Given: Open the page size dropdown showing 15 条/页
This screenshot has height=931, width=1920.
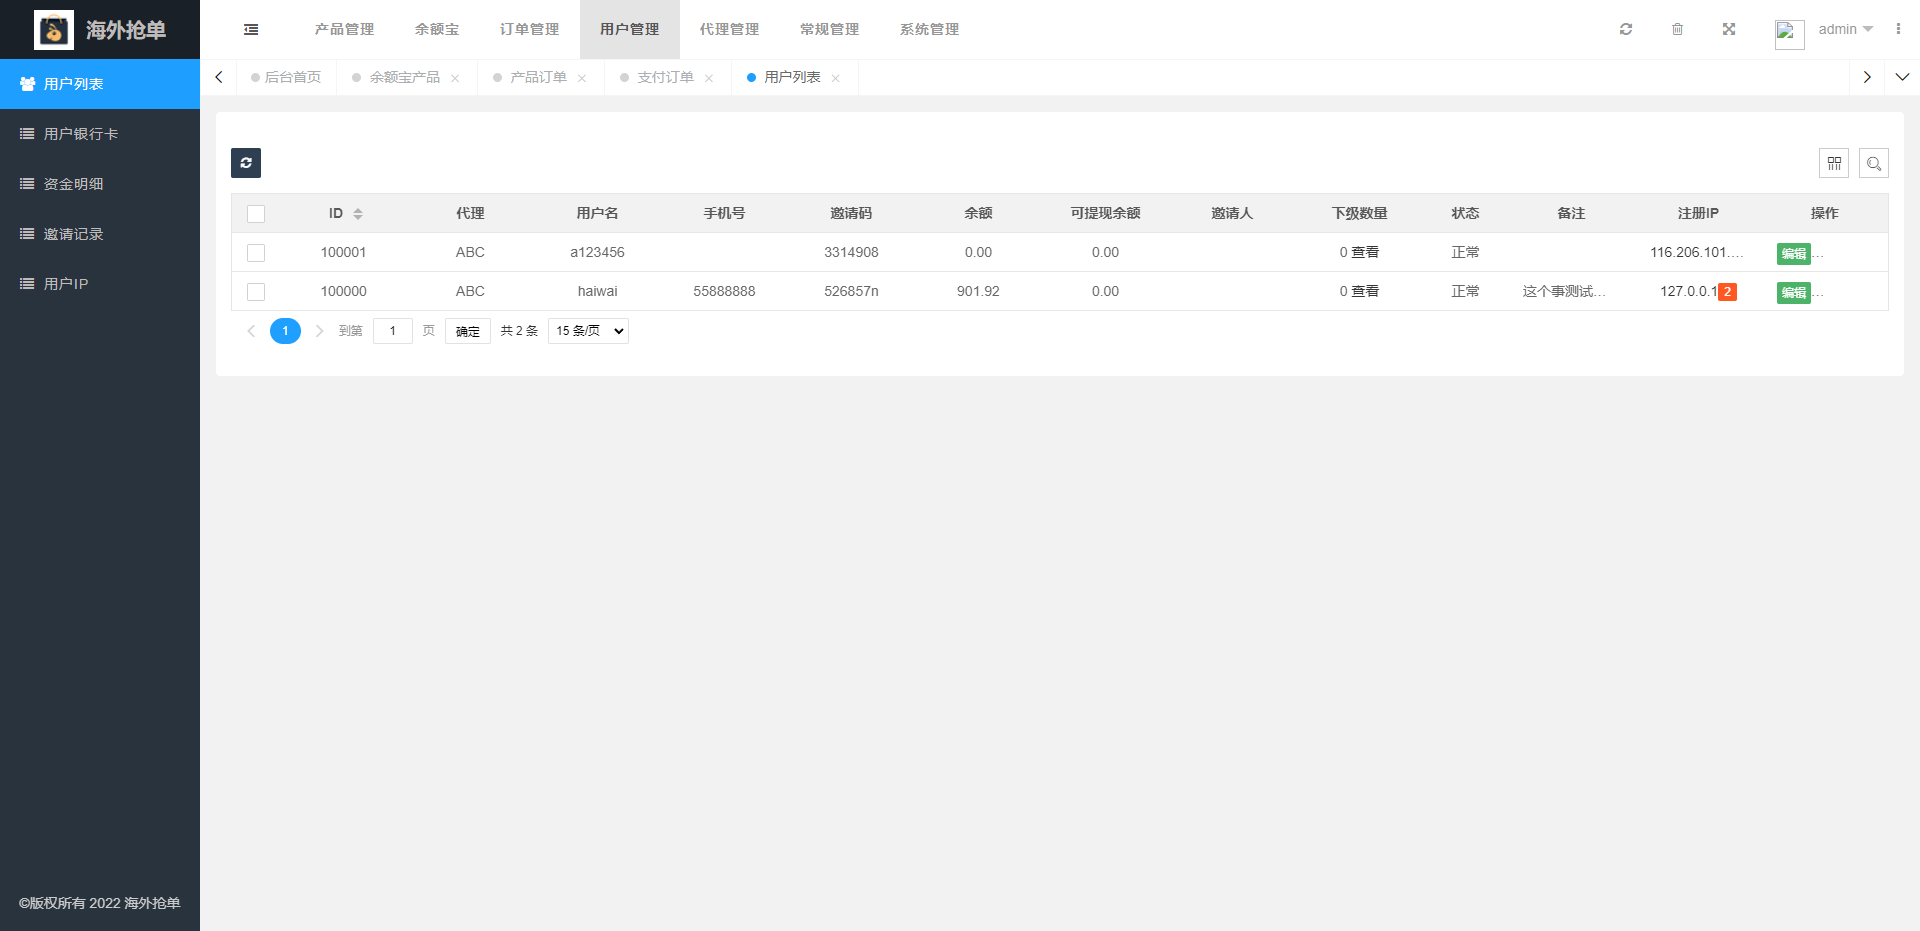Looking at the screenshot, I should (x=587, y=330).
